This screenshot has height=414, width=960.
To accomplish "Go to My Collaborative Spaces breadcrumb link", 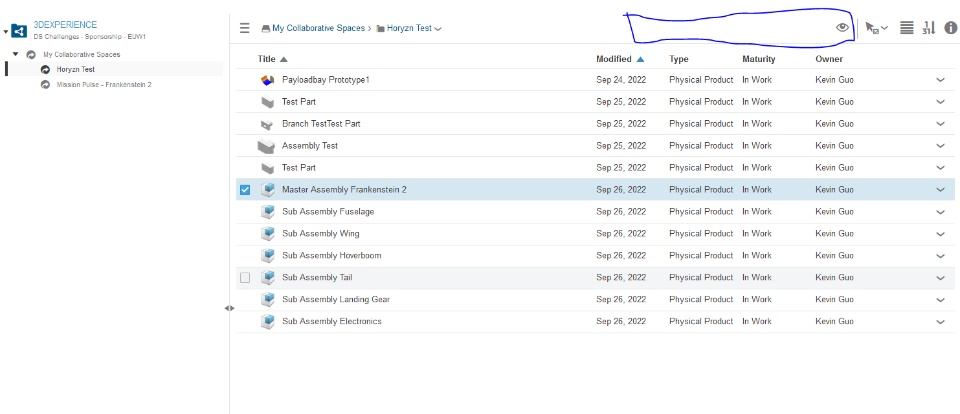I will pyautogui.click(x=314, y=28).
